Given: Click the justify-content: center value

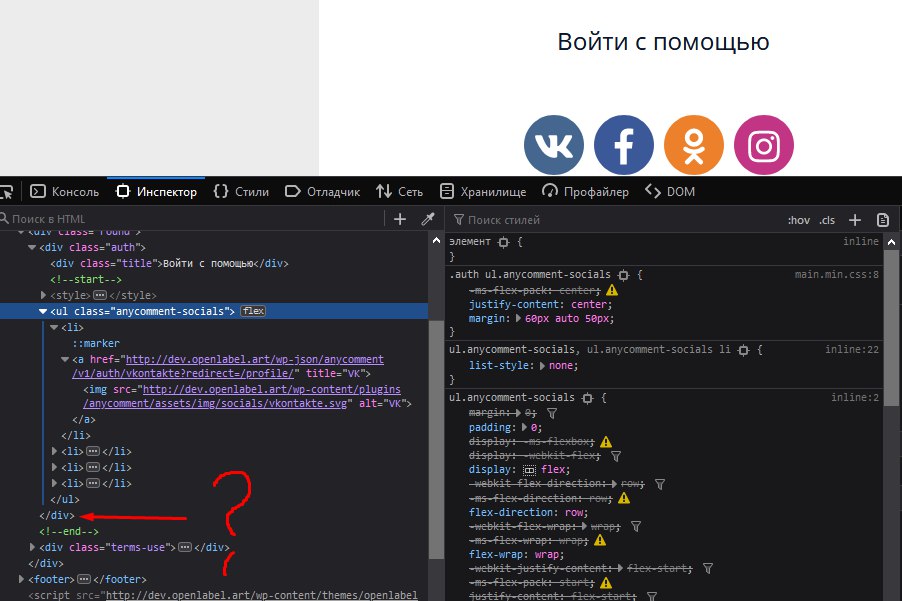Looking at the screenshot, I should [590, 304].
